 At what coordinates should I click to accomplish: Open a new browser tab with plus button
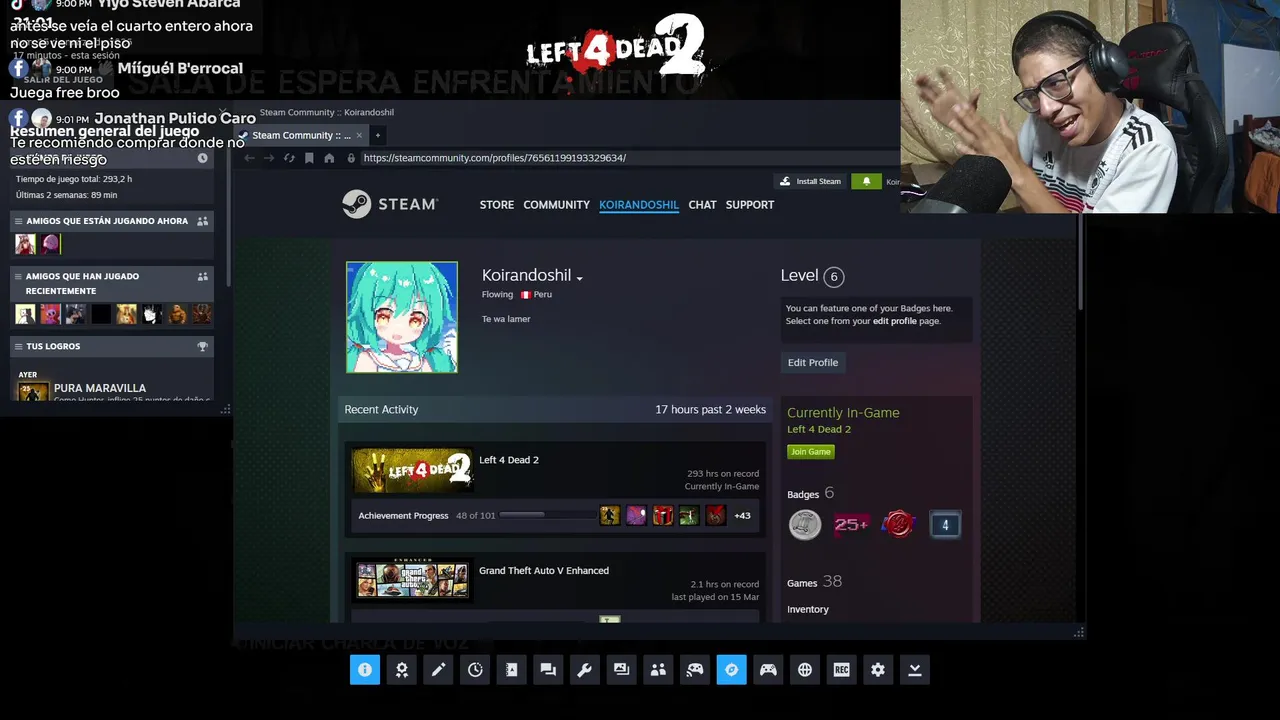377,135
